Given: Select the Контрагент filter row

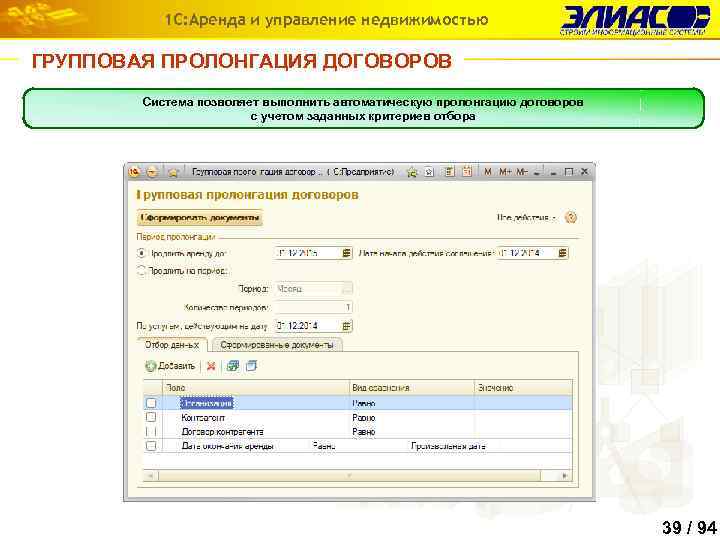Looking at the screenshot, I should pyautogui.click(x=358, y=417).
